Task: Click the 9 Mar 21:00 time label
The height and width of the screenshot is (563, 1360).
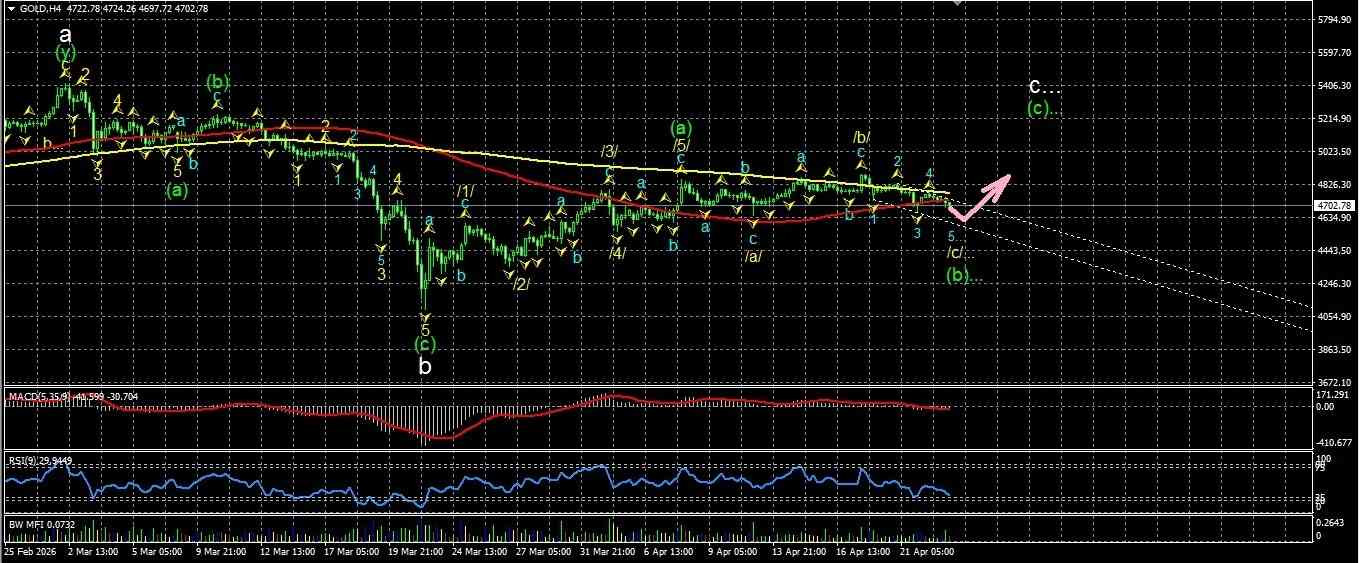Action: click(220, 551)
